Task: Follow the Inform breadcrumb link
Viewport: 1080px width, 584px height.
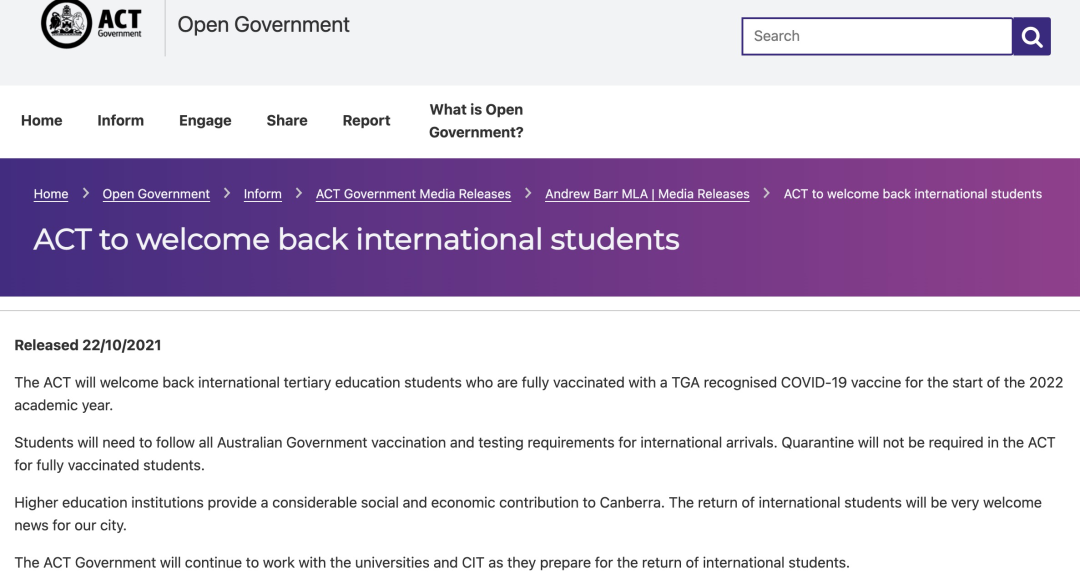Action: click(262, 194)
